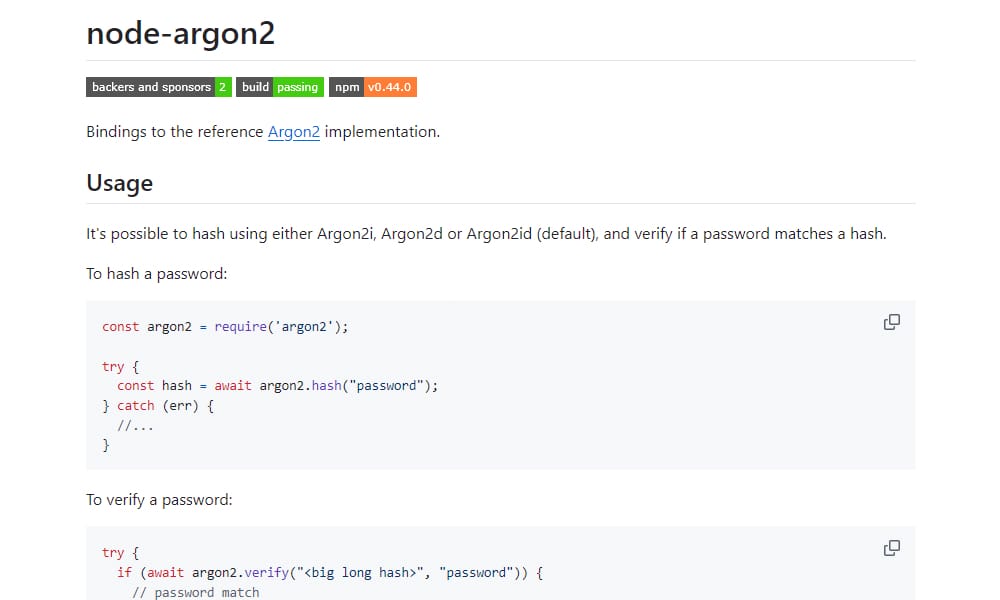Open the Argon2 reference implementation link
Viewport: 1000px width, 600px height.
(293, 131)
